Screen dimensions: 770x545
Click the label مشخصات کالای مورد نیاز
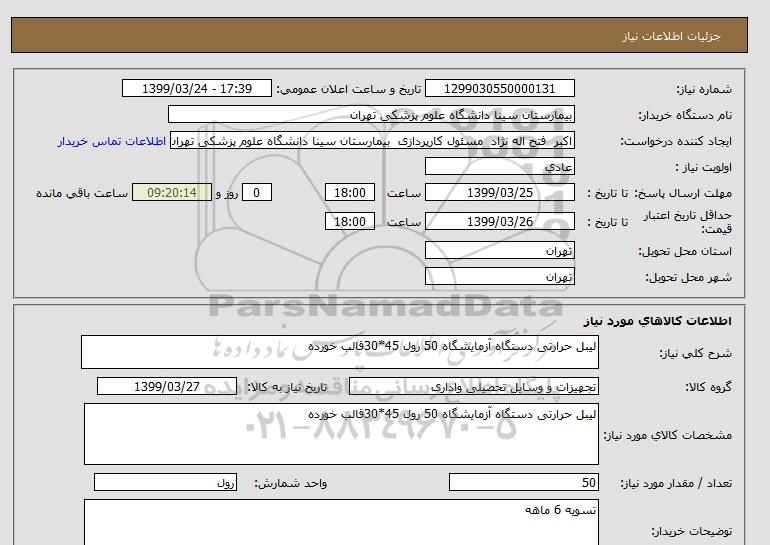pyautogui.click(x=667, y=436)
